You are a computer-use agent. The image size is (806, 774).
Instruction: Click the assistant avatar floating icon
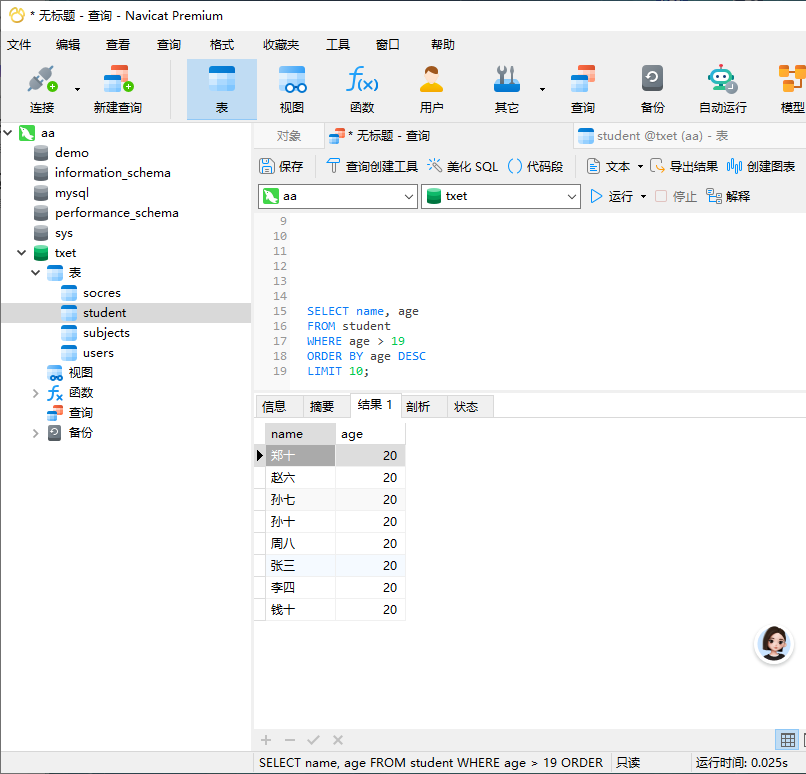pos(774,643)
